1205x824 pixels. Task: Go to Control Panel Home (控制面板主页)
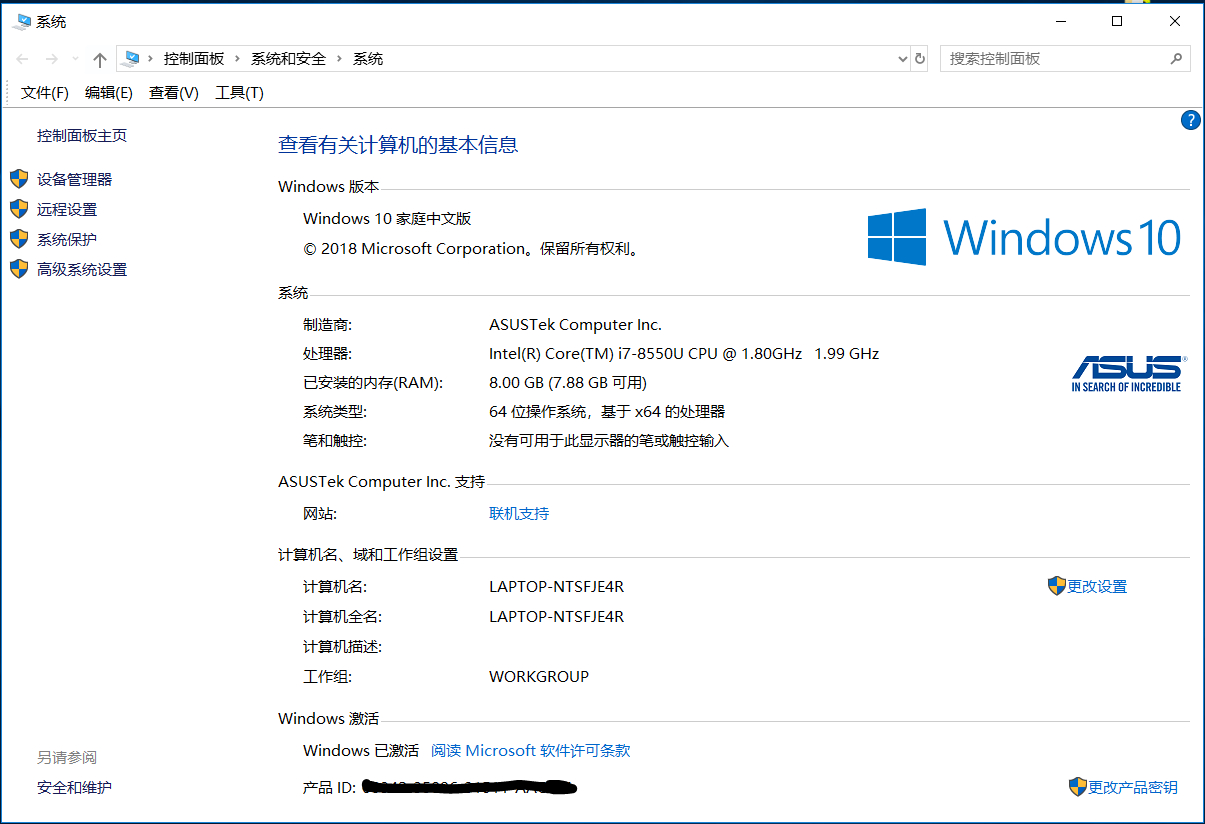[x=82, y=136]
